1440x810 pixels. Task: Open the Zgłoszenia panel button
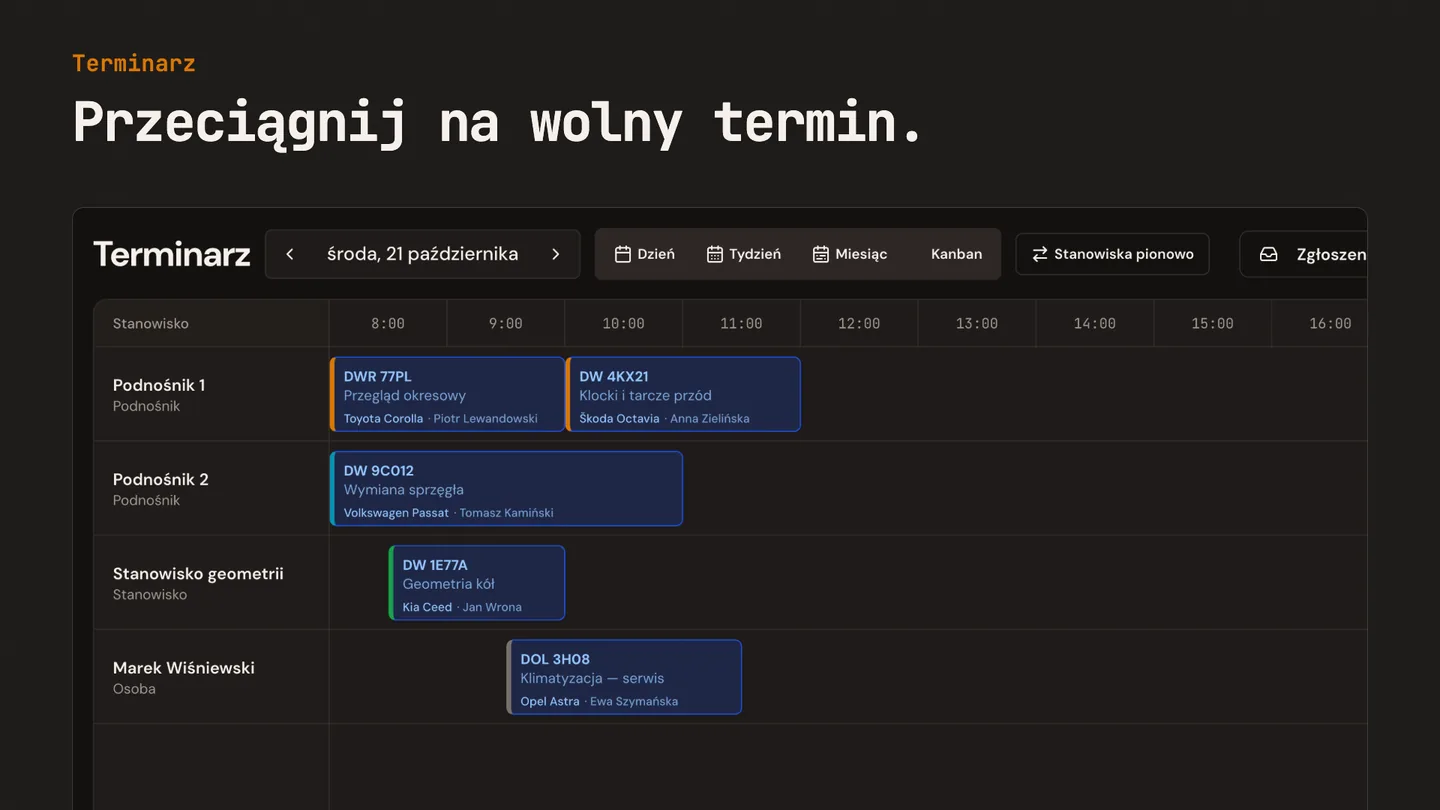[1303, 254]
